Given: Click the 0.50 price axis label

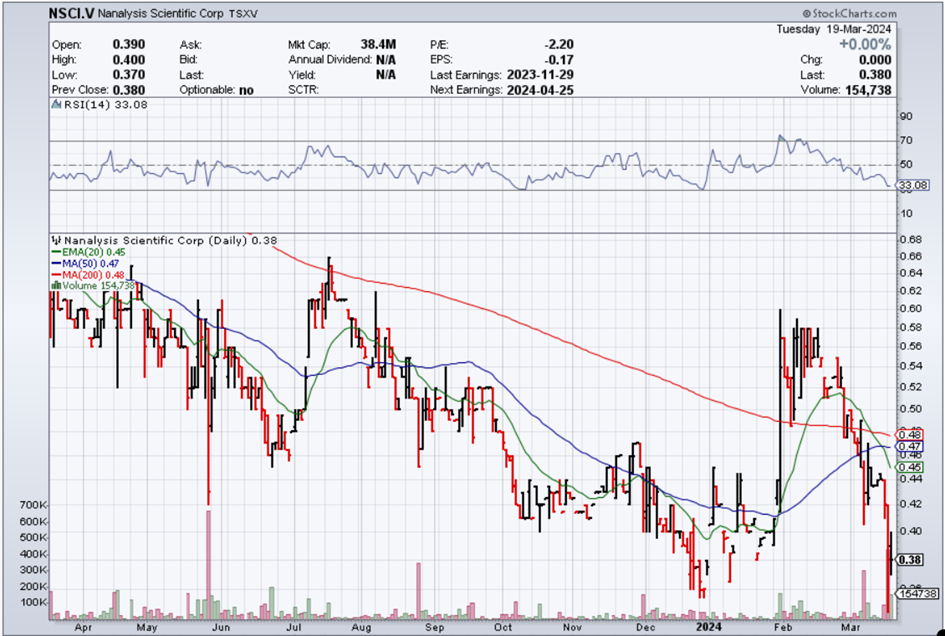Looking at the screenshot, I should [909, 409].
